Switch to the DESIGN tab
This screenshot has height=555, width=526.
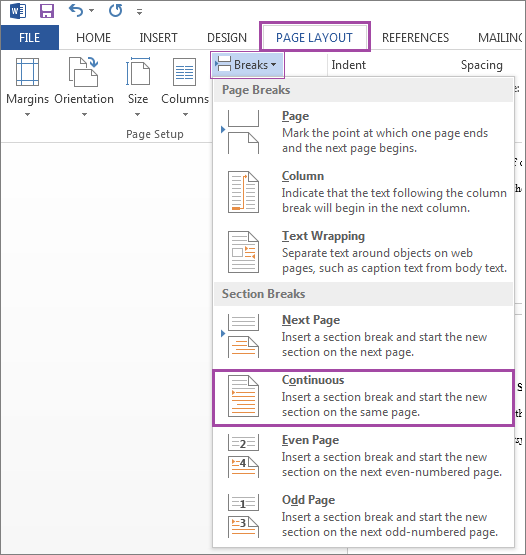click(x=227, y=38)
